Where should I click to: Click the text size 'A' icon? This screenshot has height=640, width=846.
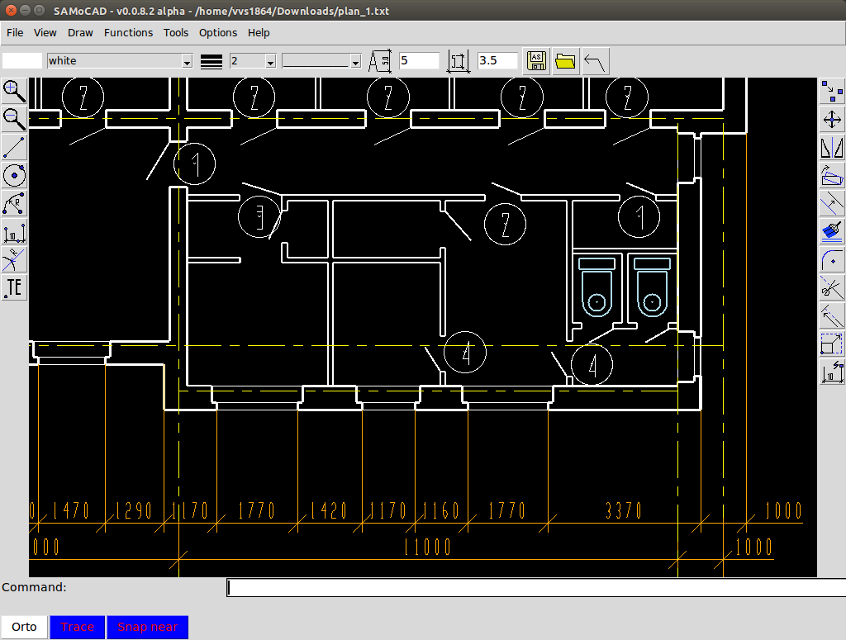(x=380, y=61)
